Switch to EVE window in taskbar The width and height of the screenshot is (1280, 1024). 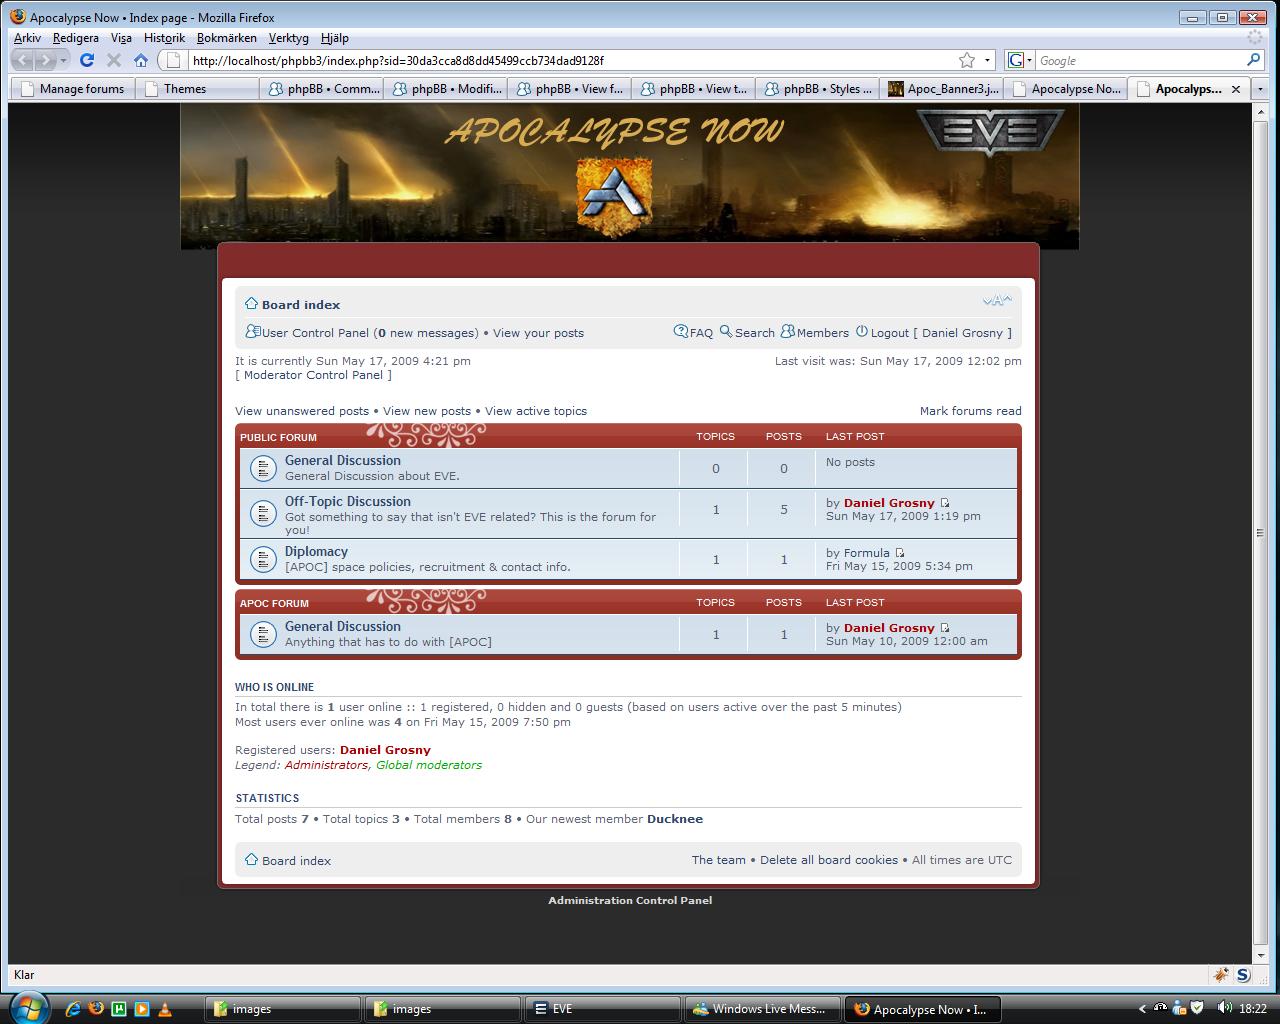point(603,1009)
